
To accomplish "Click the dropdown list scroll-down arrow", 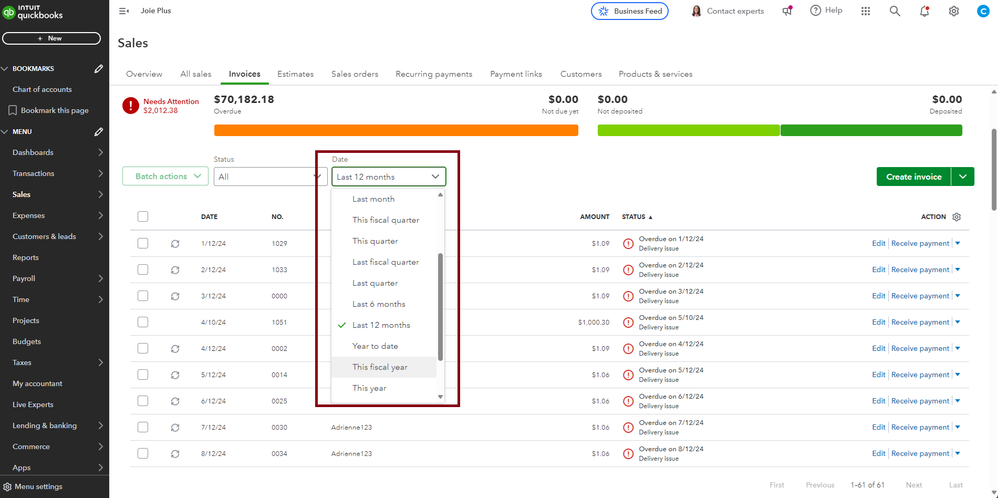I will [440, 396].
